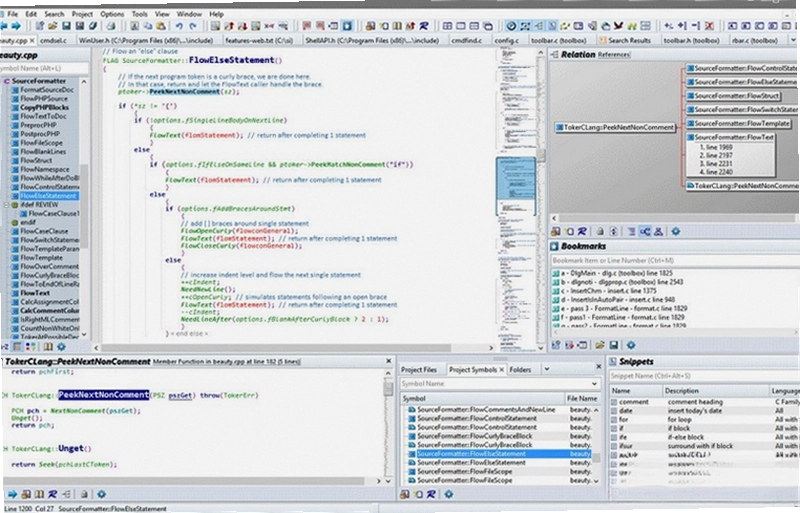Click the References link in Relation panel

click(x=614, y=55)
